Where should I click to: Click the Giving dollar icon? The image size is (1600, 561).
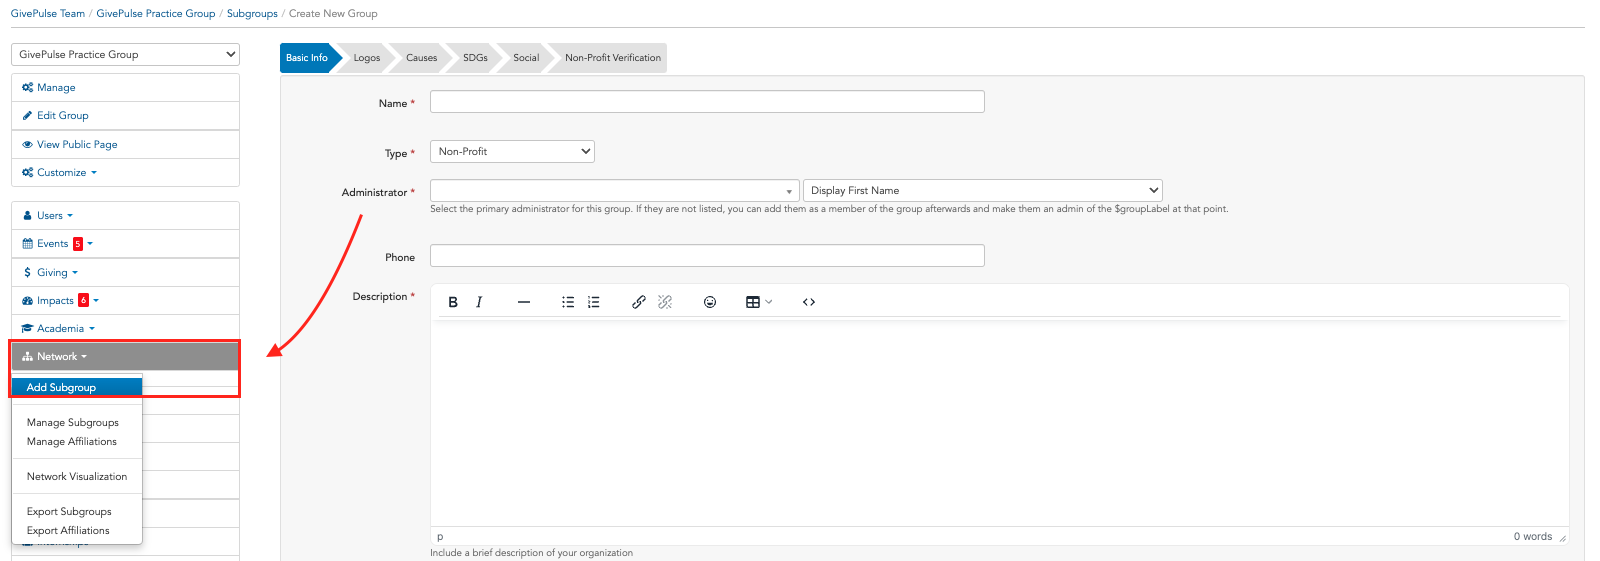pyautogui.click(x=28, y=272)
